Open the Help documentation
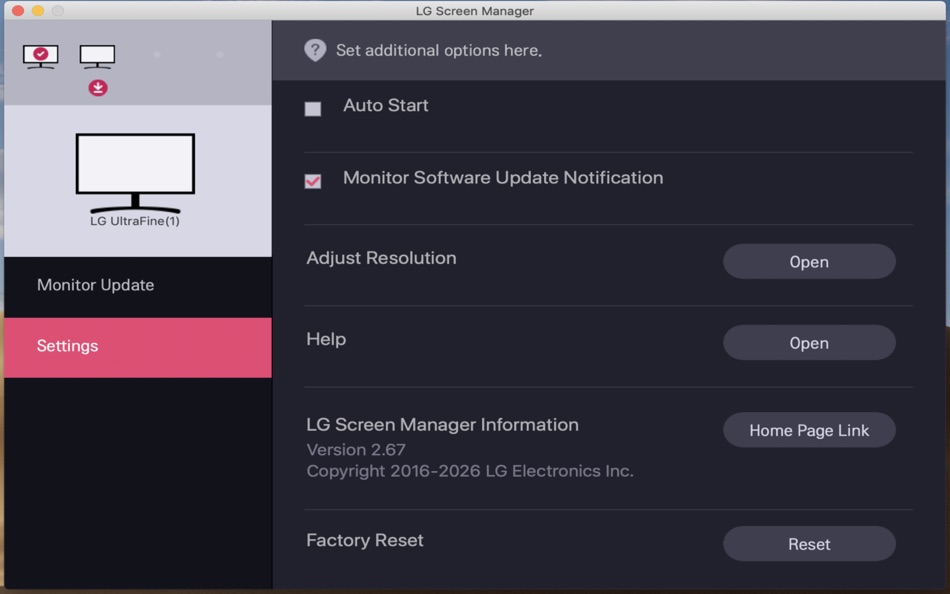Viewport: 950px width, 594px height. pos(809,342)
